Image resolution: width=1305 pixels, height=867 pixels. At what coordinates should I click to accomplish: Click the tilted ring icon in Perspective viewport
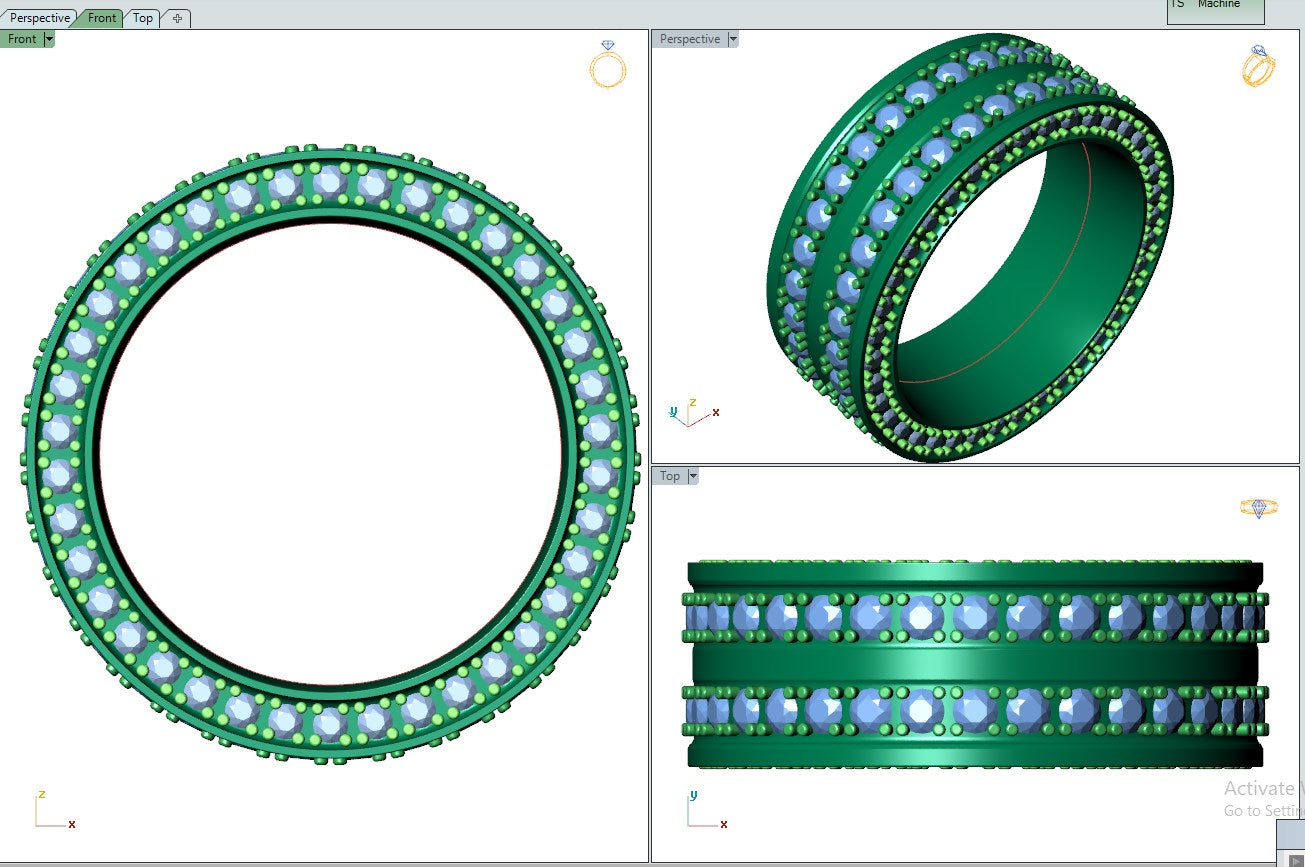point(1257,66)
